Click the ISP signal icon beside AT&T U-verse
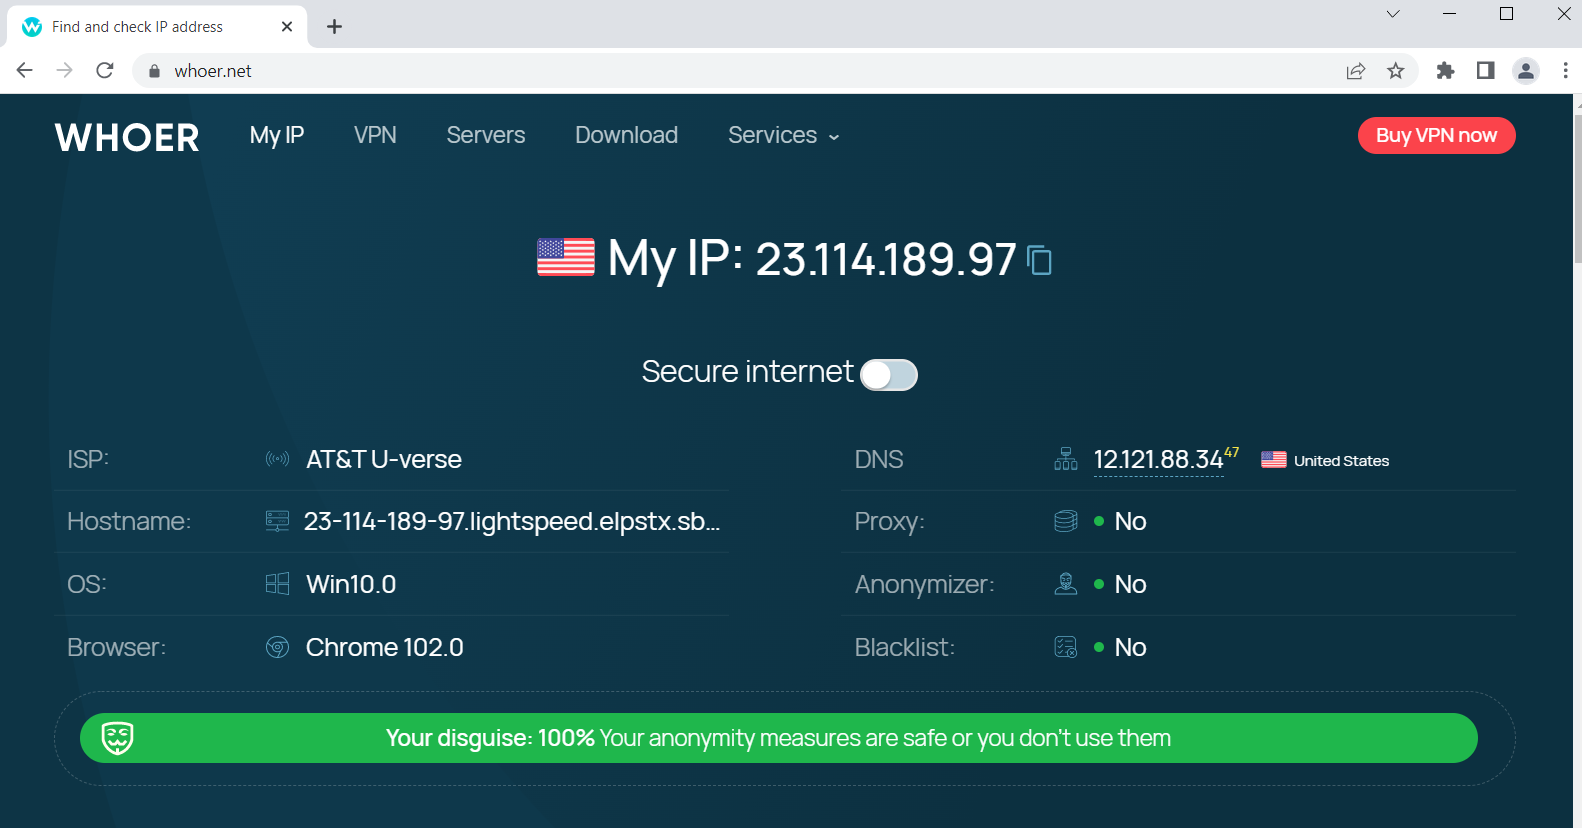The image size is (1582, 828). [x=277, y=459]
